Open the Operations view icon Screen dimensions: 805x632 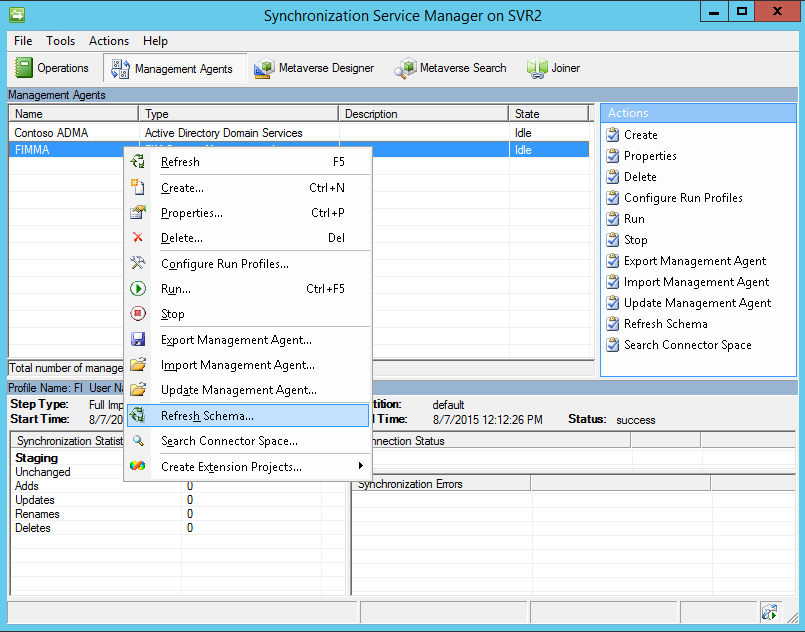point(24,68)
